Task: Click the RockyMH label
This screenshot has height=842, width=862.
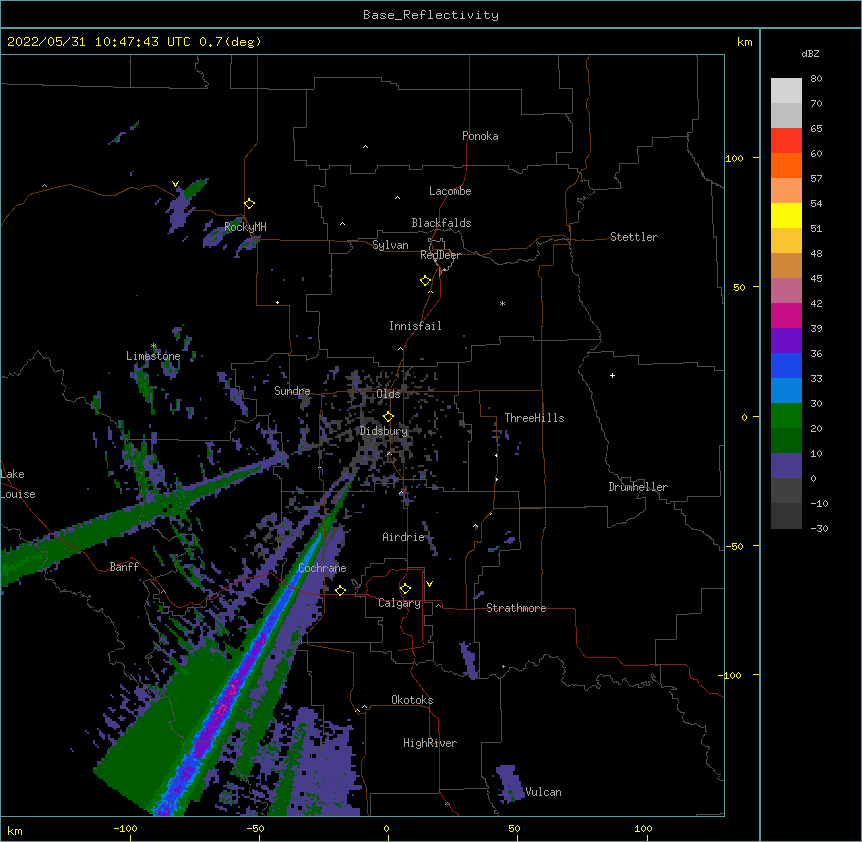Action: pyautogui.click(x=245, y=227)
